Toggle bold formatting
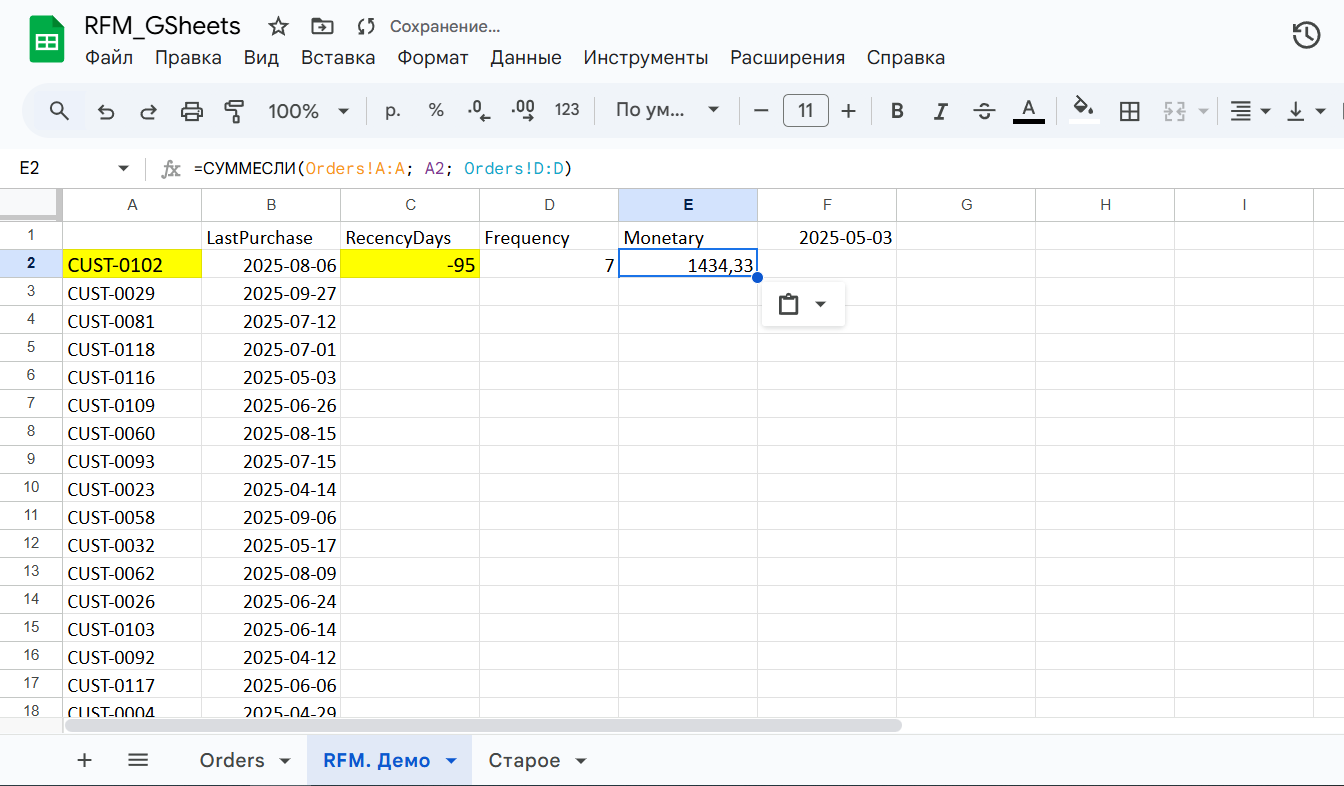This screenshot has height=786, width=1344. click(x=897, y=111)
